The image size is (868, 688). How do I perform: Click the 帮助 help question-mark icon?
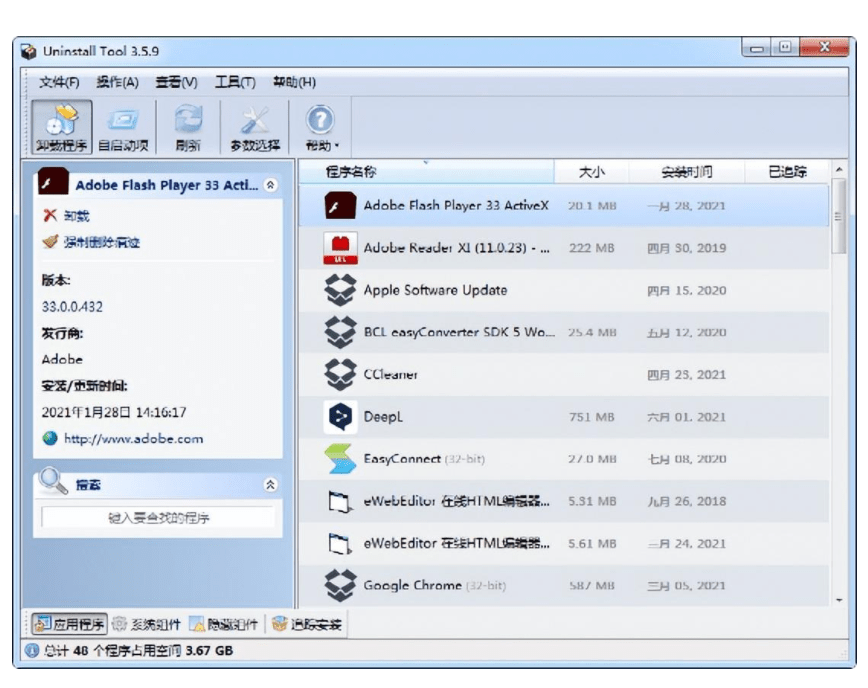pyautogui.click(x=320, y=120)
